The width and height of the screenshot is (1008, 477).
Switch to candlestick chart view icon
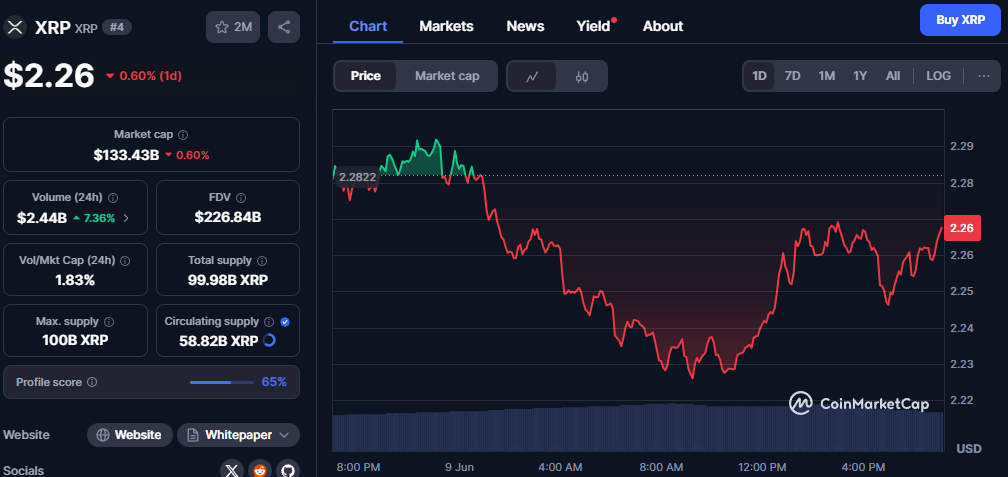click(x=582, y=76)
